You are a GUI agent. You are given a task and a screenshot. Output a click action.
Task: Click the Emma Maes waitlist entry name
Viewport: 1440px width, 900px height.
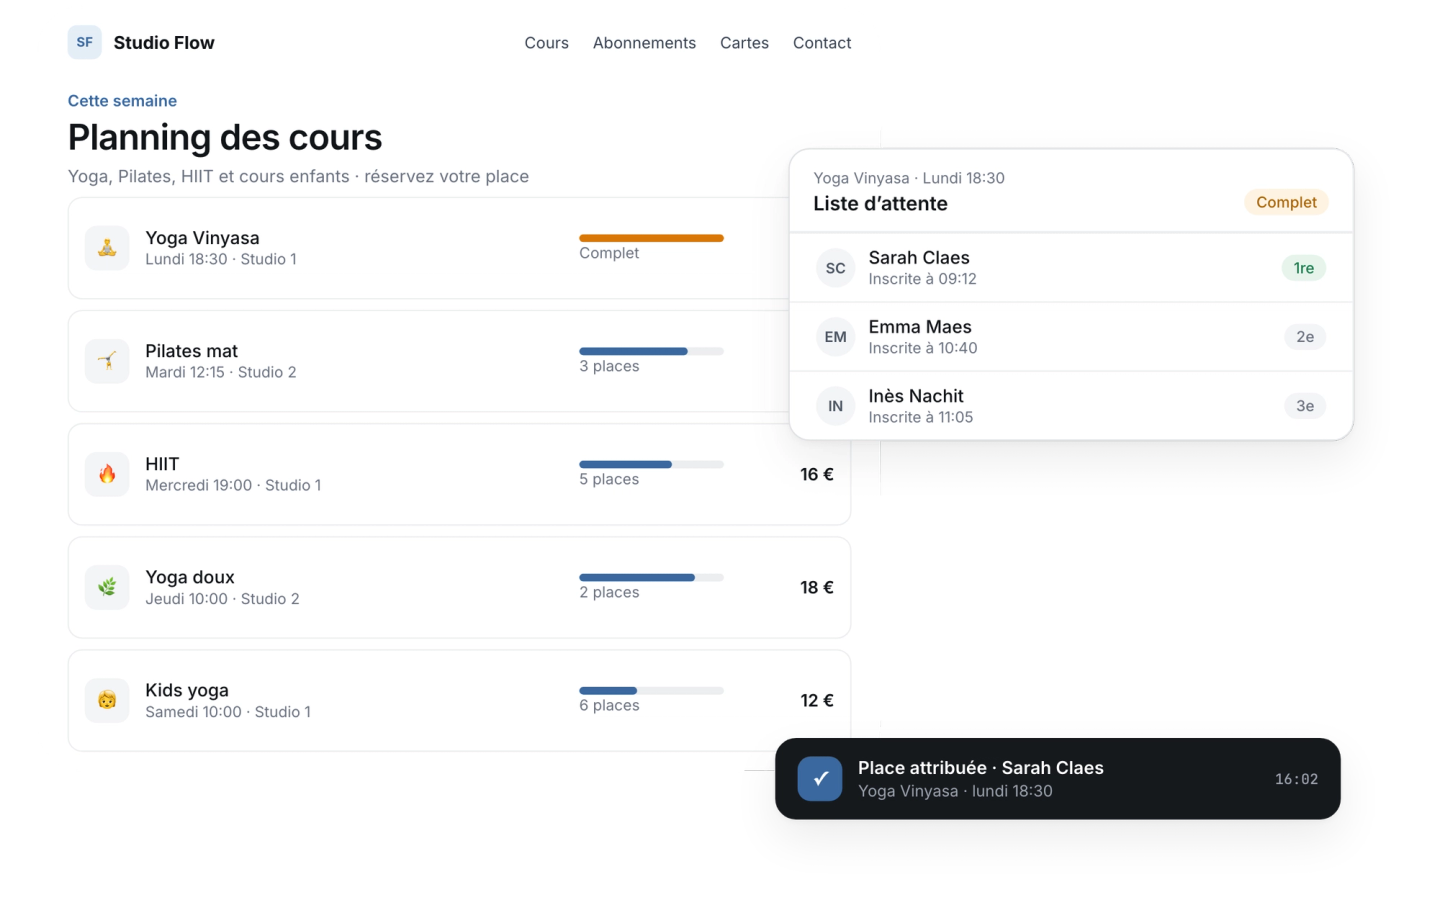coord(920,327)
